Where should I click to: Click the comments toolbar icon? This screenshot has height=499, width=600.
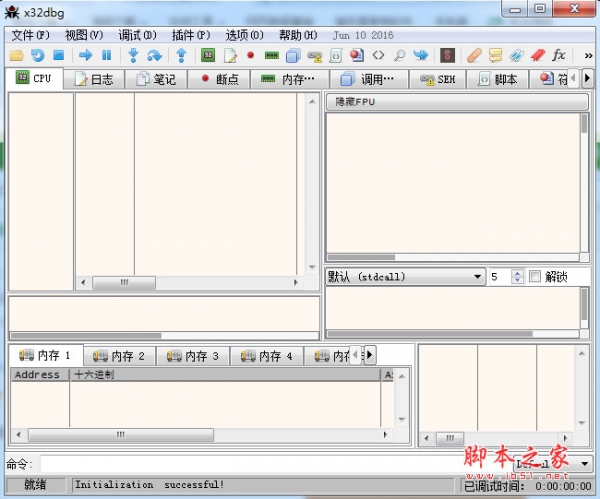[x=495, y=55]
